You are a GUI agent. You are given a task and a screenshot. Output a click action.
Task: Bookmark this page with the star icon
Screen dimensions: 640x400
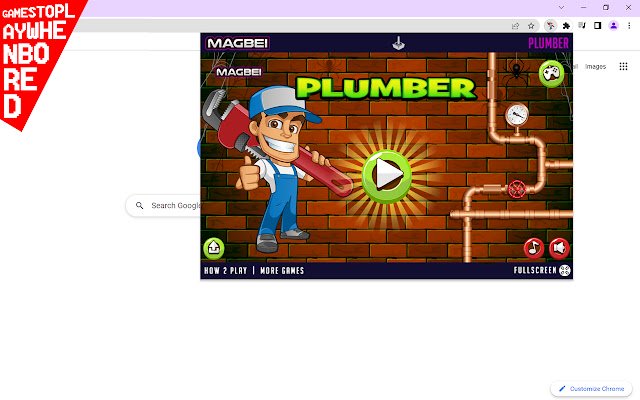[531, 26]
